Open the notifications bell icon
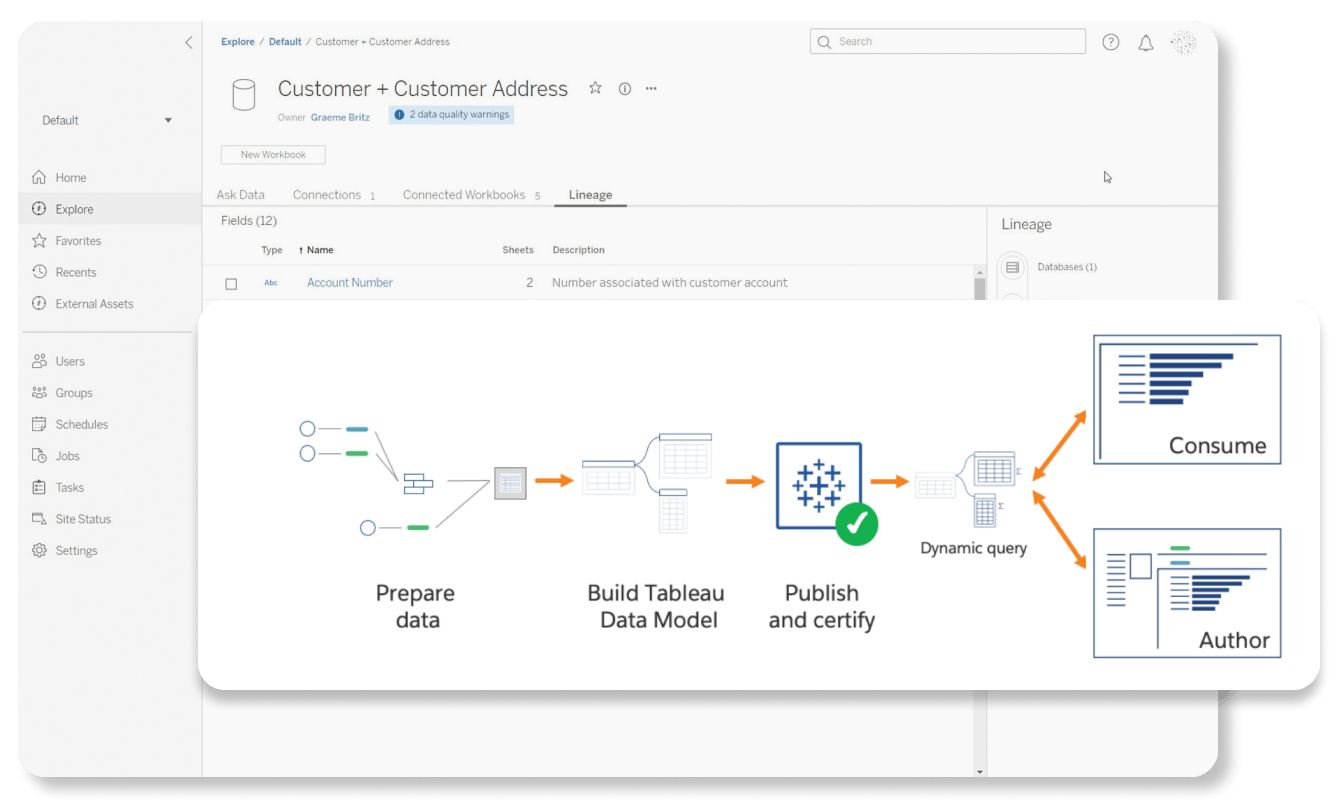Screen dimensions: 1335x801 click(x=1146, y=42)
